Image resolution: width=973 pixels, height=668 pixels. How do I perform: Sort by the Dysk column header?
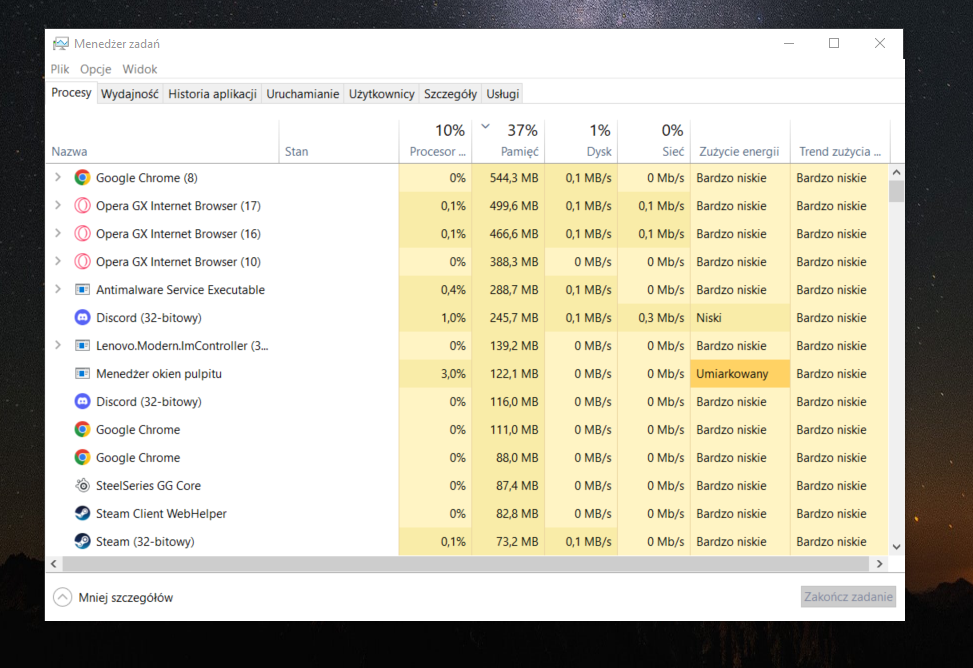[581, 142]
